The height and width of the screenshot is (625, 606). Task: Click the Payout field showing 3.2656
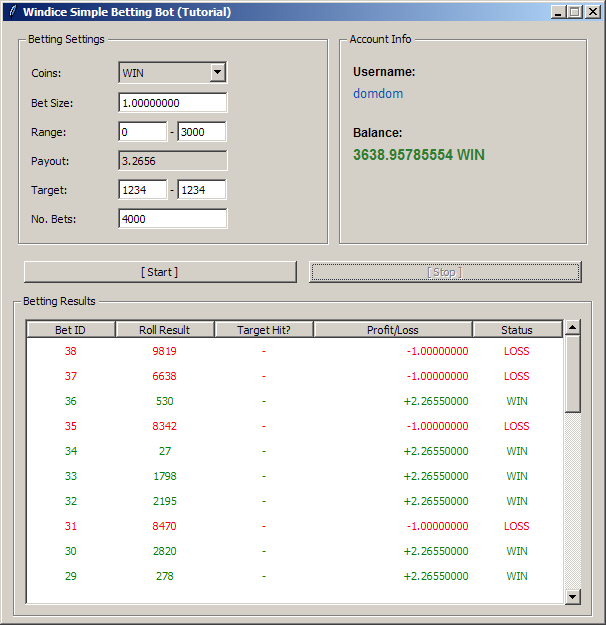click(x=173, y=161)
